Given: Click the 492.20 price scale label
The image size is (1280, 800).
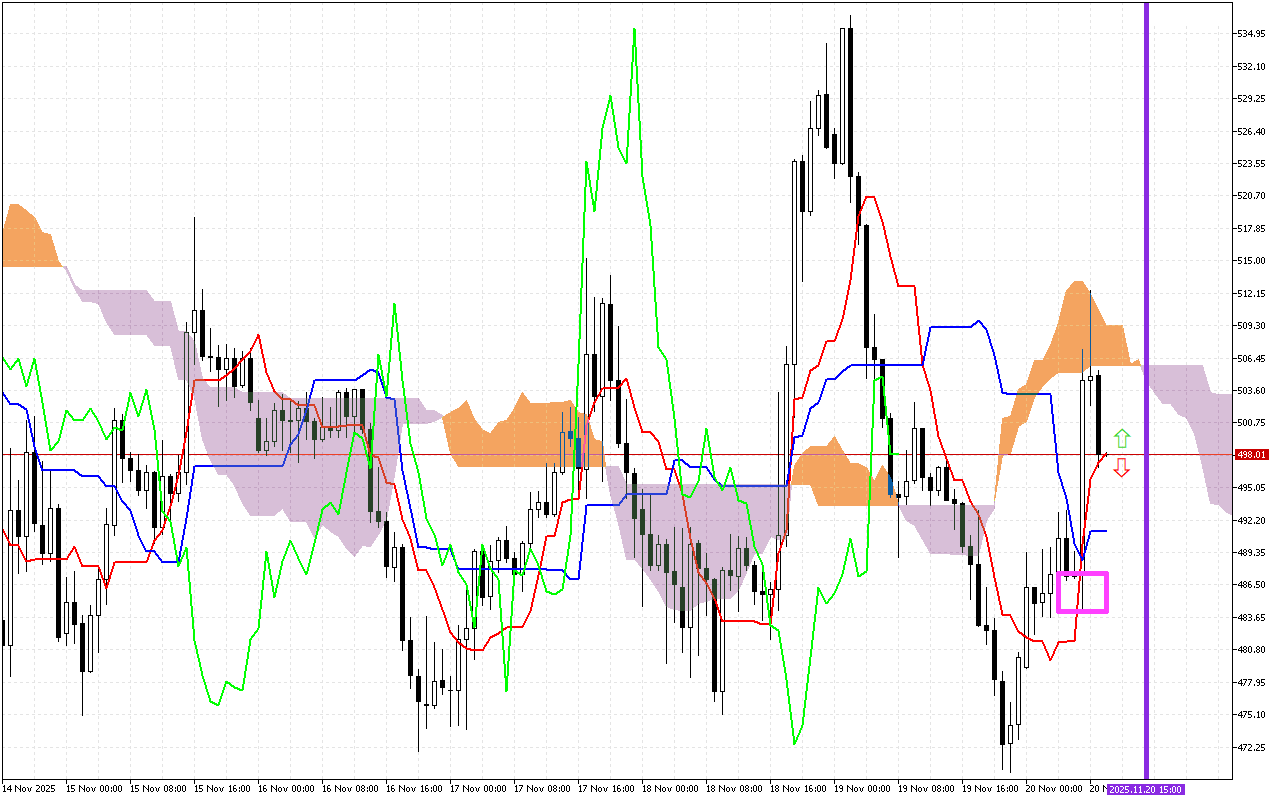Looking at the screenshot, I should 1251,520.
